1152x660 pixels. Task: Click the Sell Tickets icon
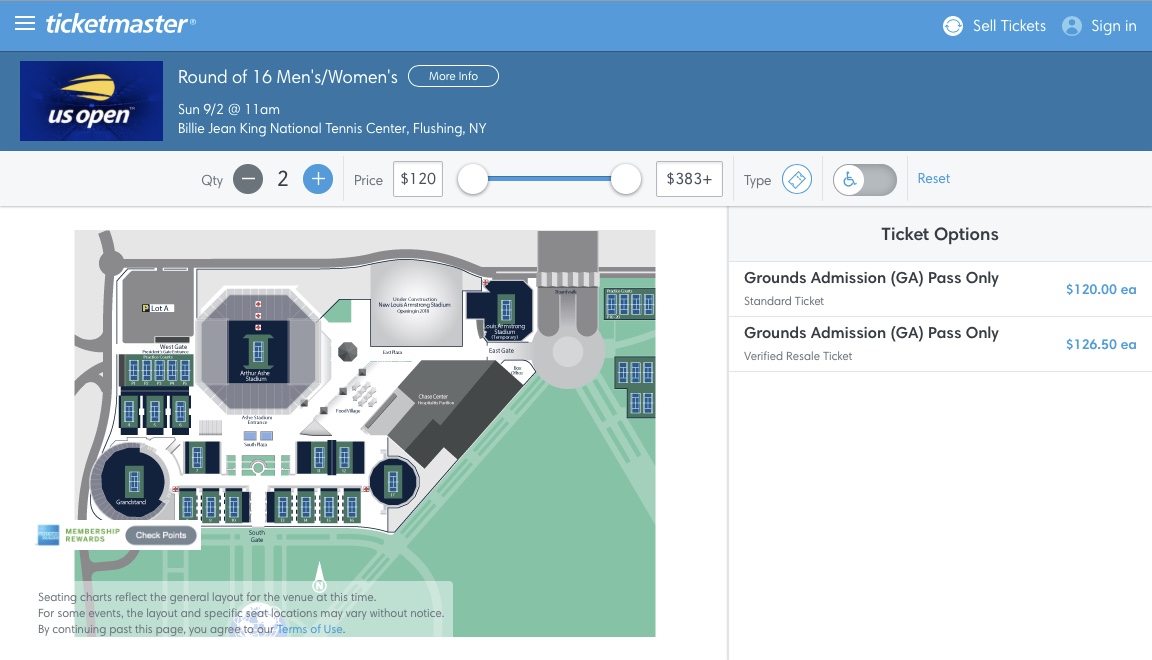(x=953, y=26)
